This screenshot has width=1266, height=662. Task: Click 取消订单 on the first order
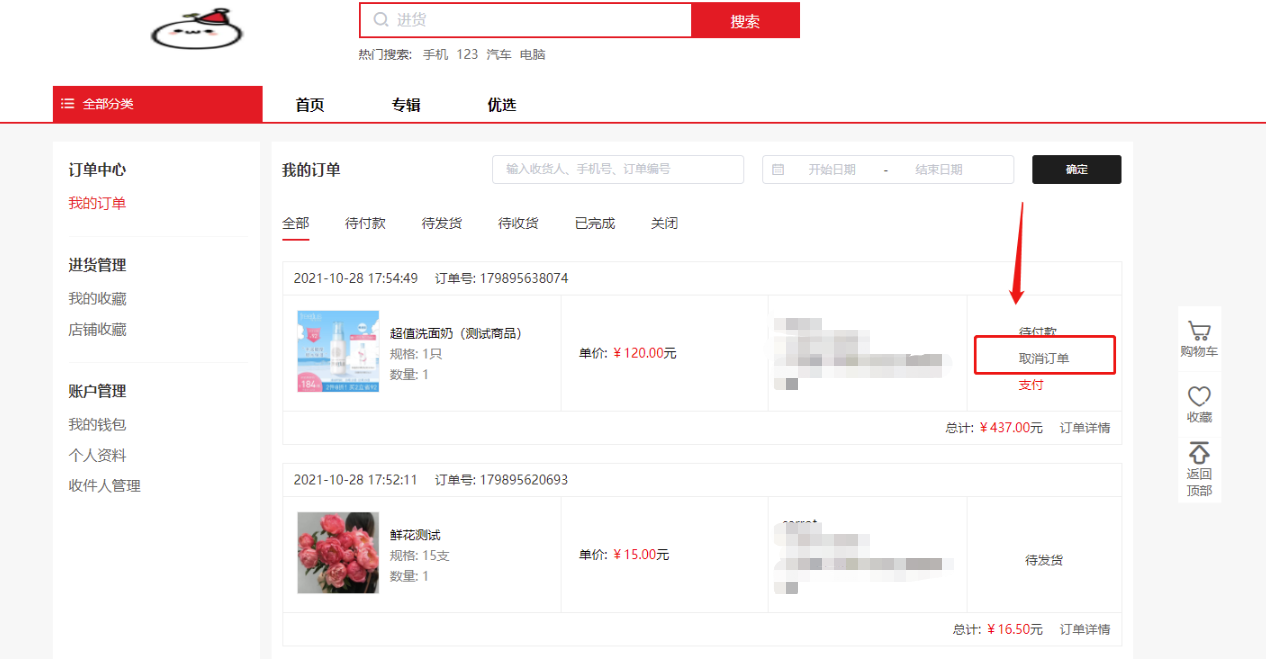(1044, 358)
